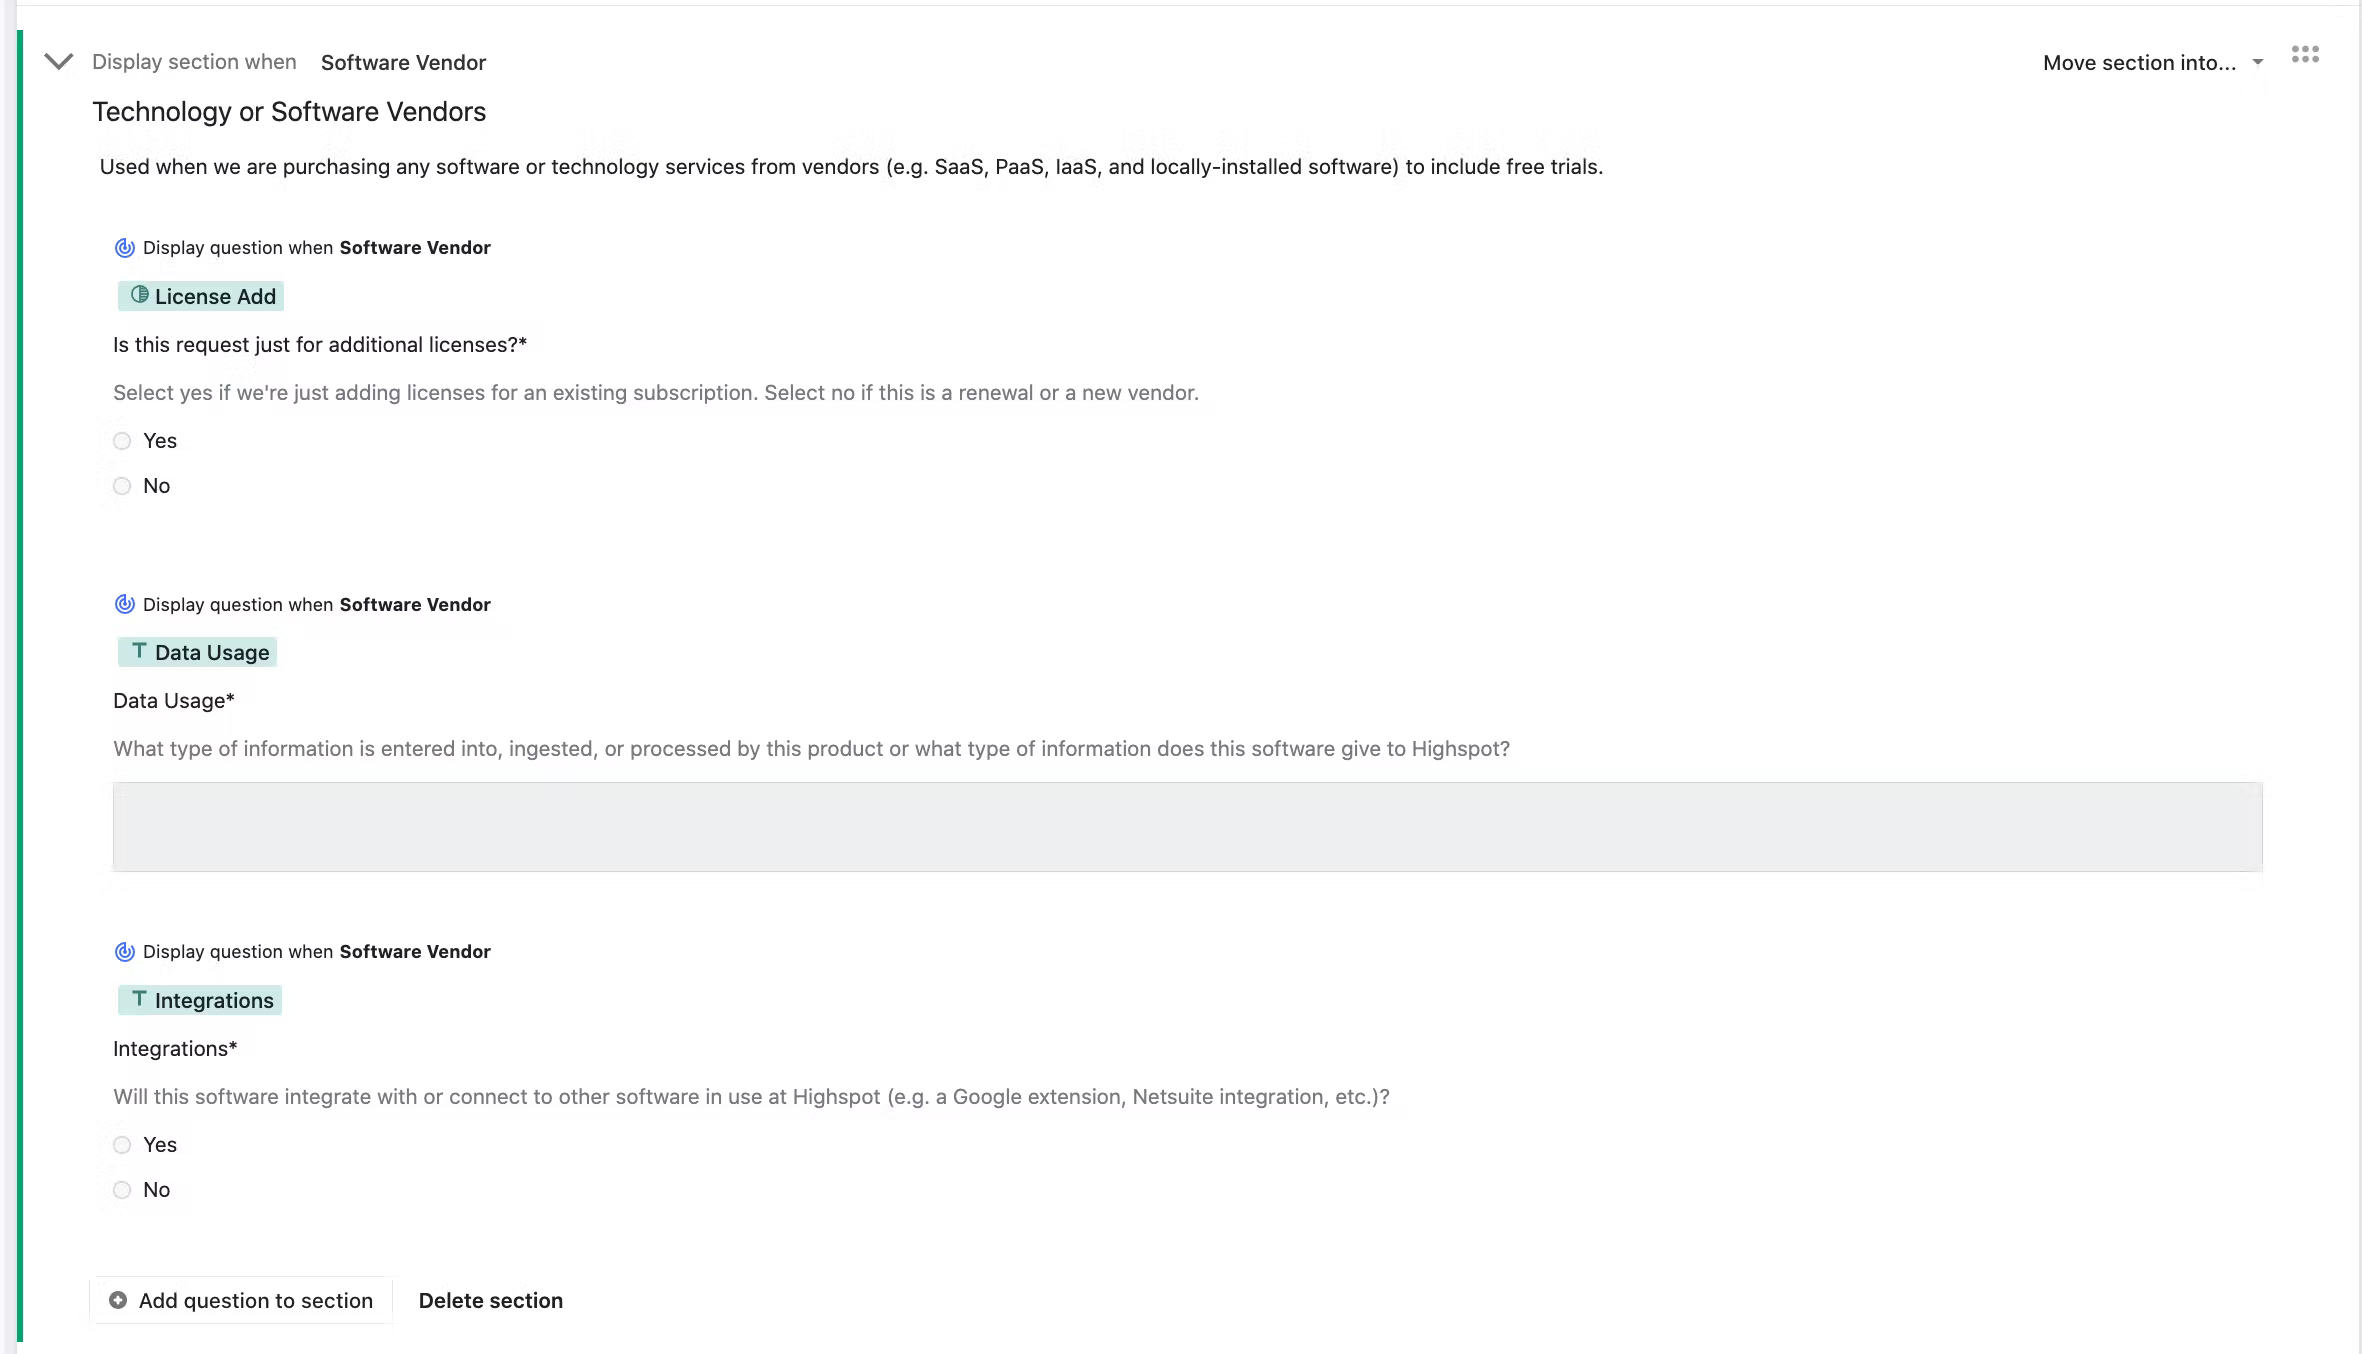Screen dimensions: 2362x1354
Task: Select Yes for the Integrations question
Action: coord(122,1145)
